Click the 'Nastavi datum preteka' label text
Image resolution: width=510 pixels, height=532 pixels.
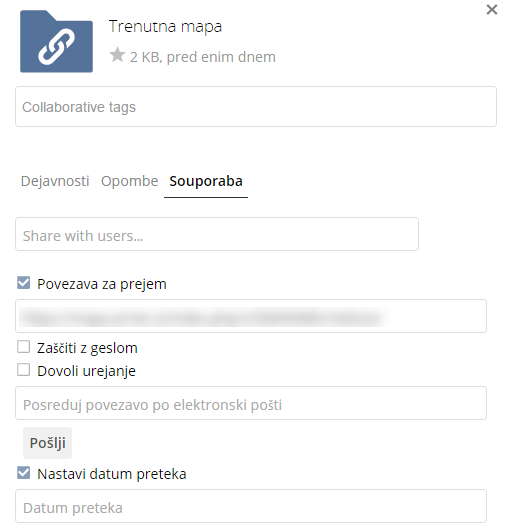tap(112, 474)
